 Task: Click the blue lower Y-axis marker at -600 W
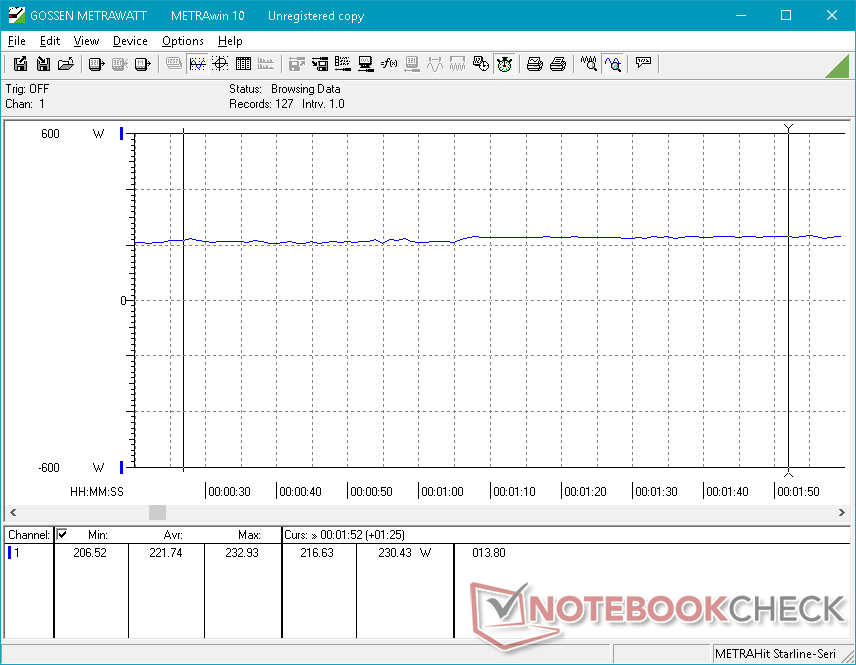(x=122, y=467)
